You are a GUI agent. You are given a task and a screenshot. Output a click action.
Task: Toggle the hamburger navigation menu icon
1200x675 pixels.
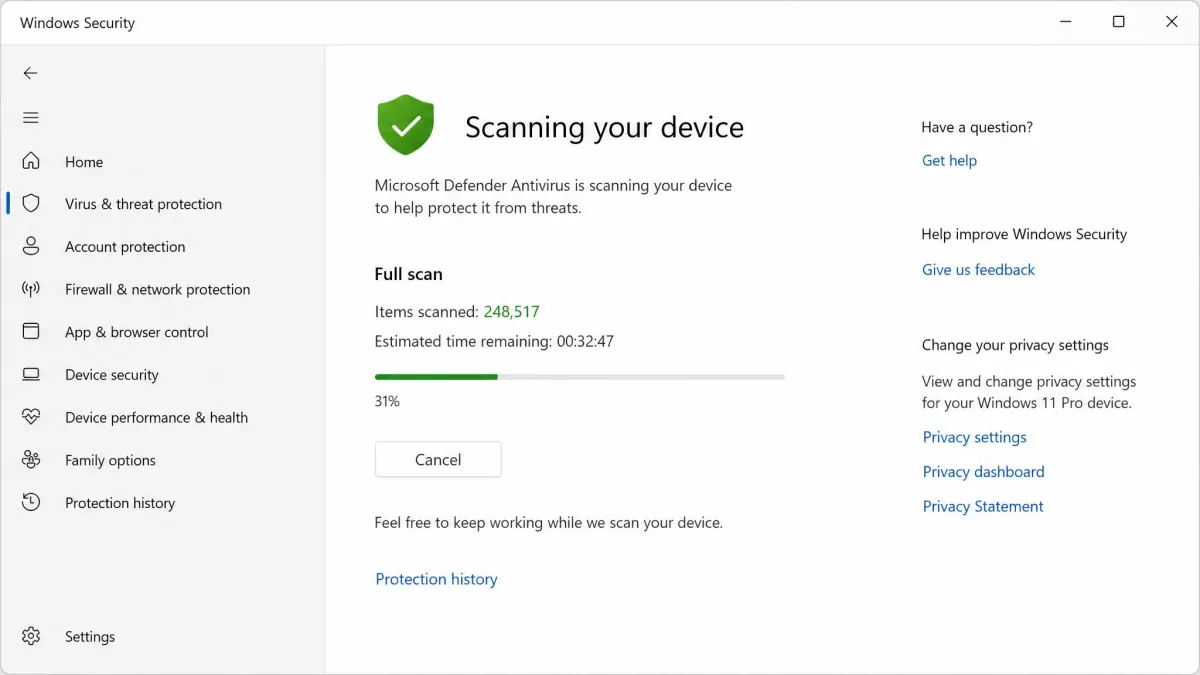[30, 118]
